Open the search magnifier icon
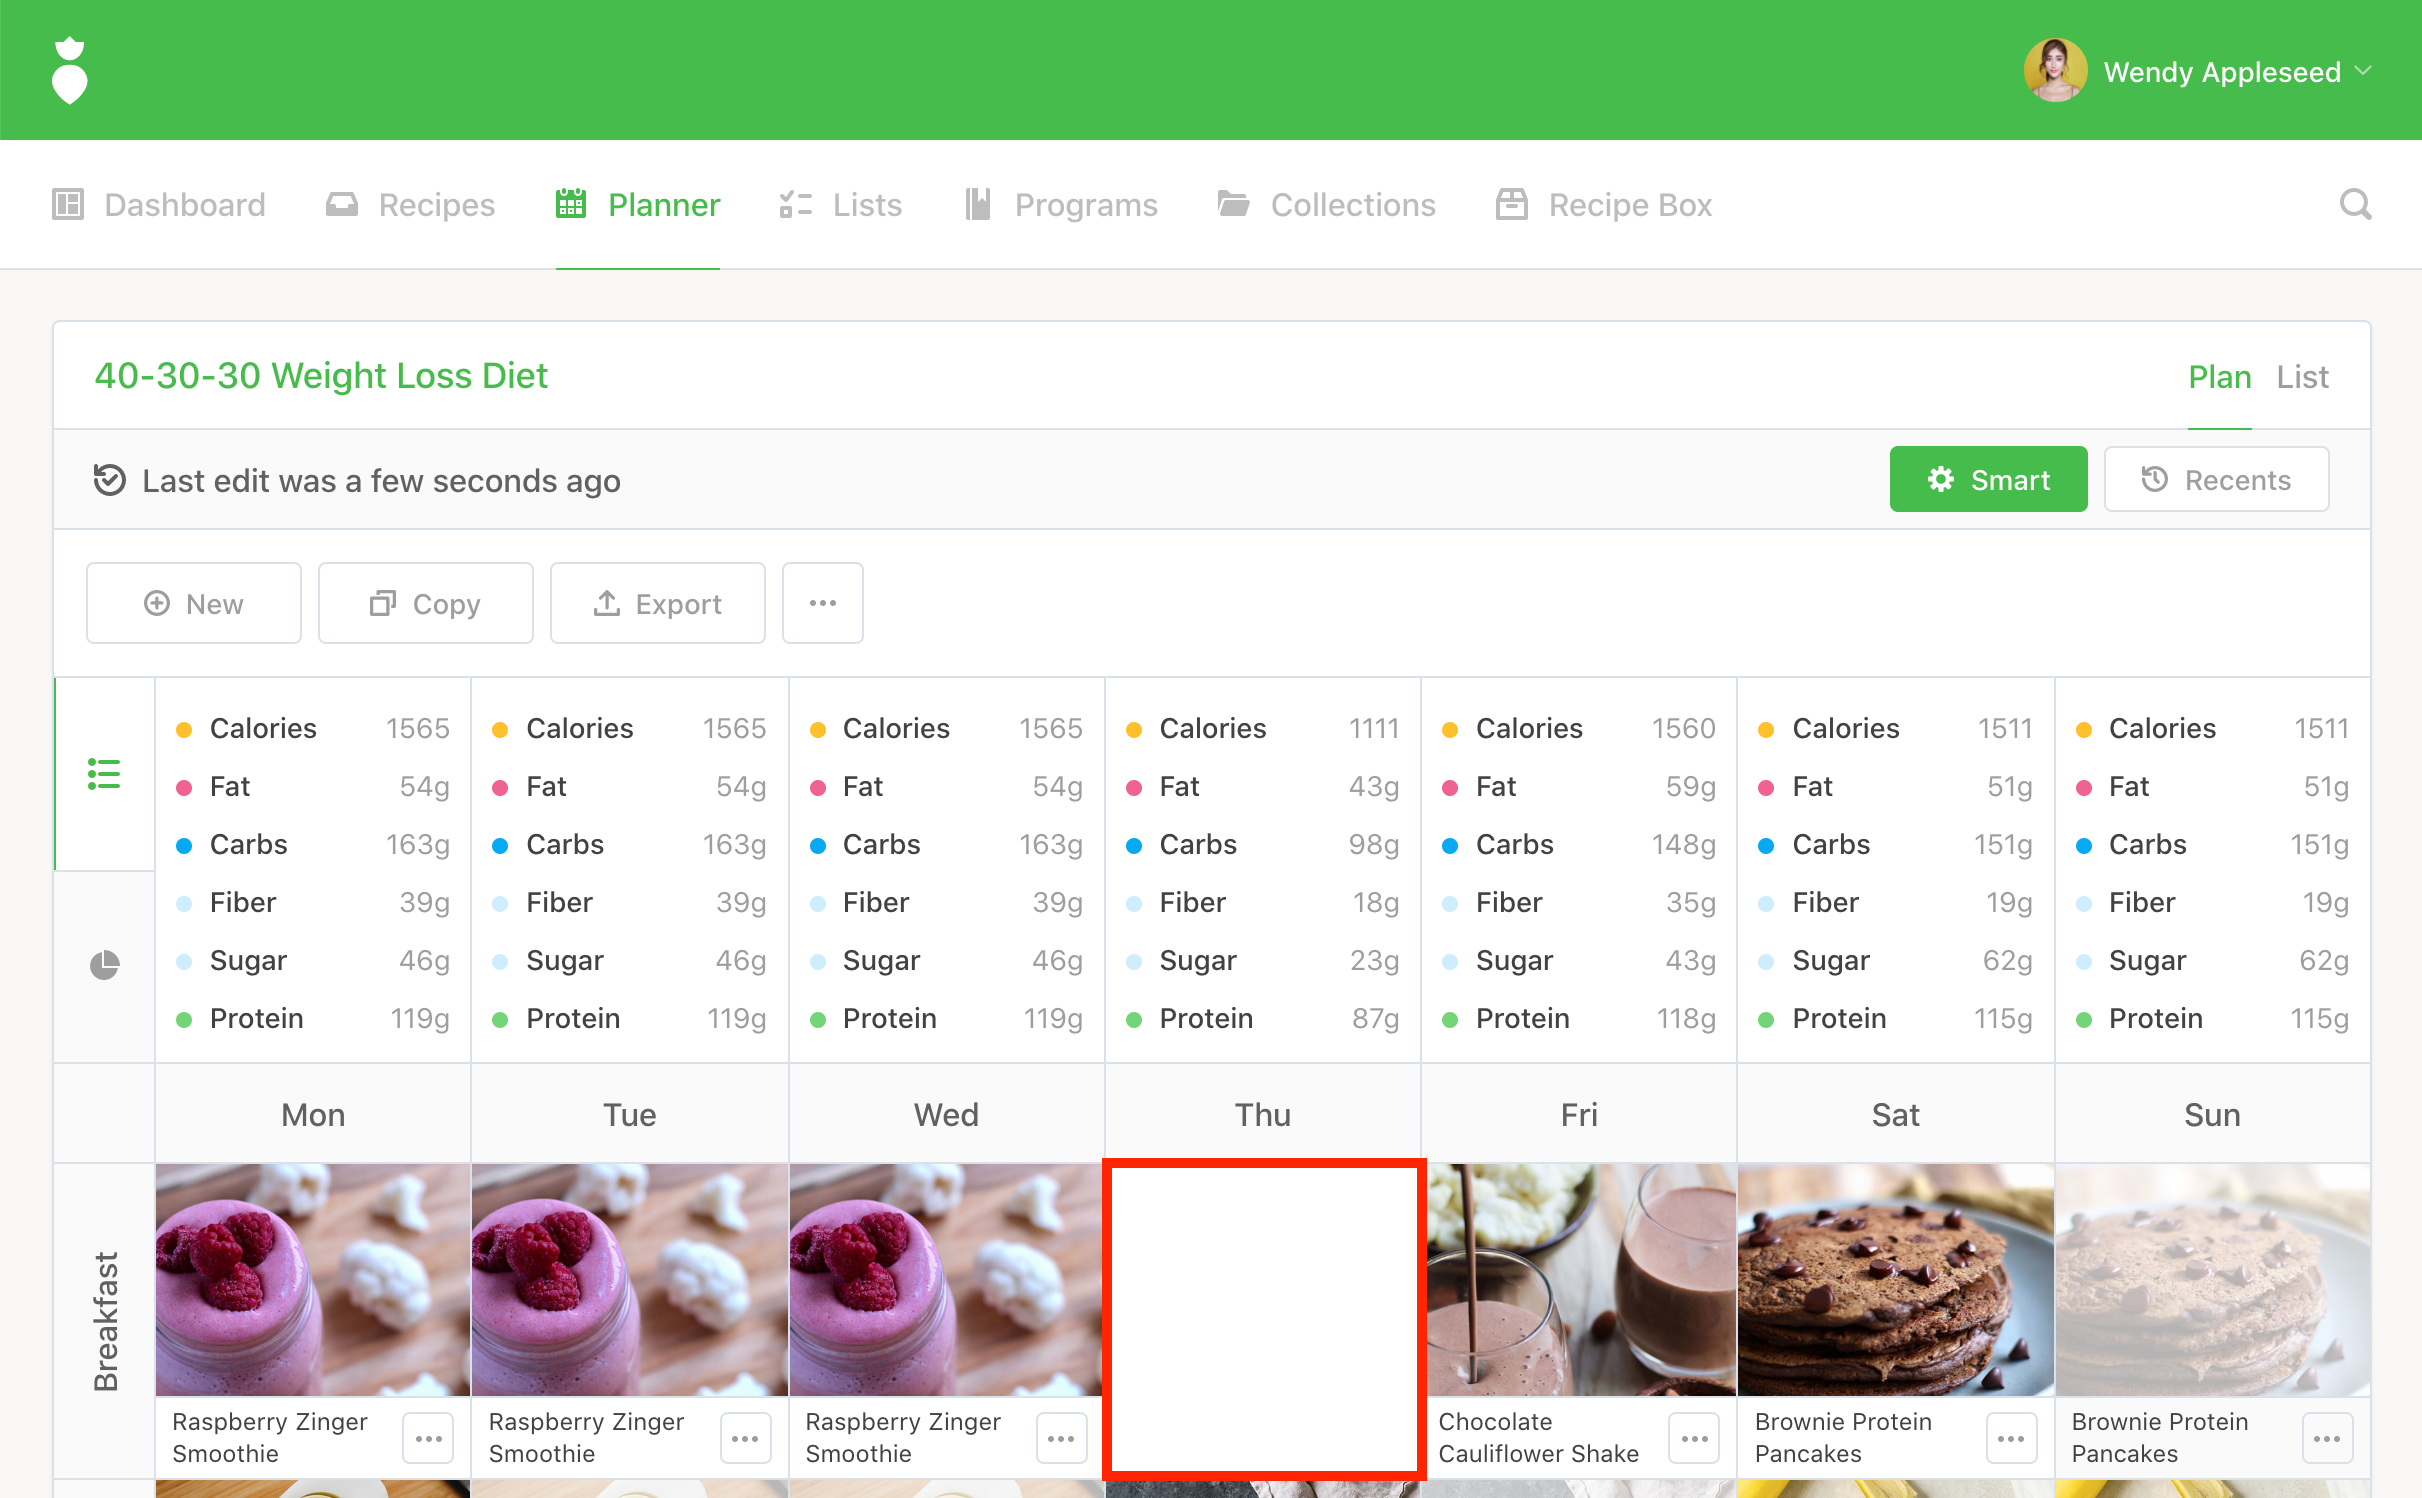The width and height of the screenshot is (2422, 1498). coord(2355,205)
